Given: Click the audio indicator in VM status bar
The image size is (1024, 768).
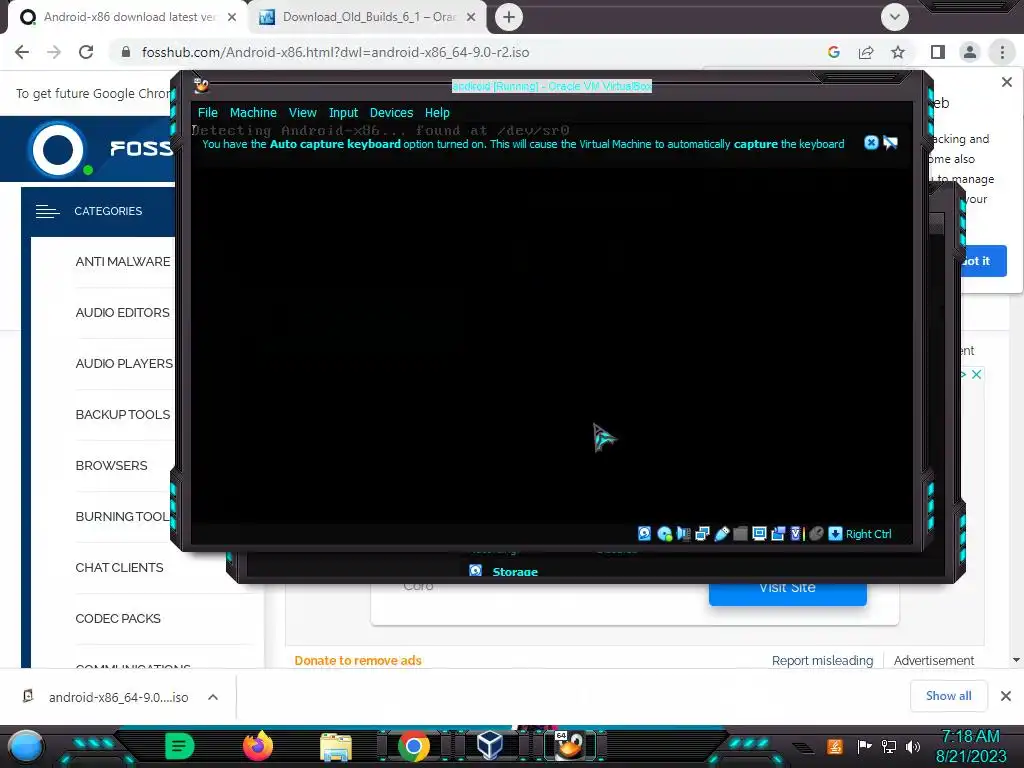Looking at the screenshot, I should pos(684,534).
